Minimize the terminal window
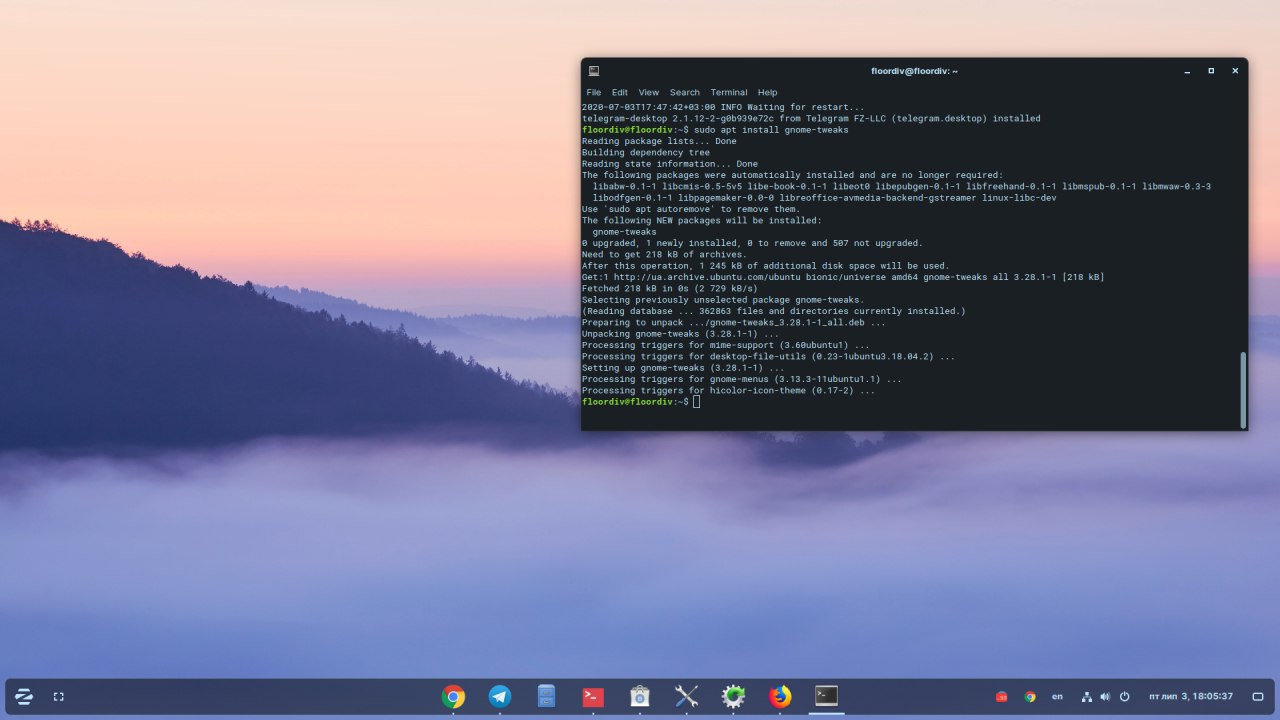Image resolution: width=1280 pixels, height=720 pixels. coord(1187,71)
